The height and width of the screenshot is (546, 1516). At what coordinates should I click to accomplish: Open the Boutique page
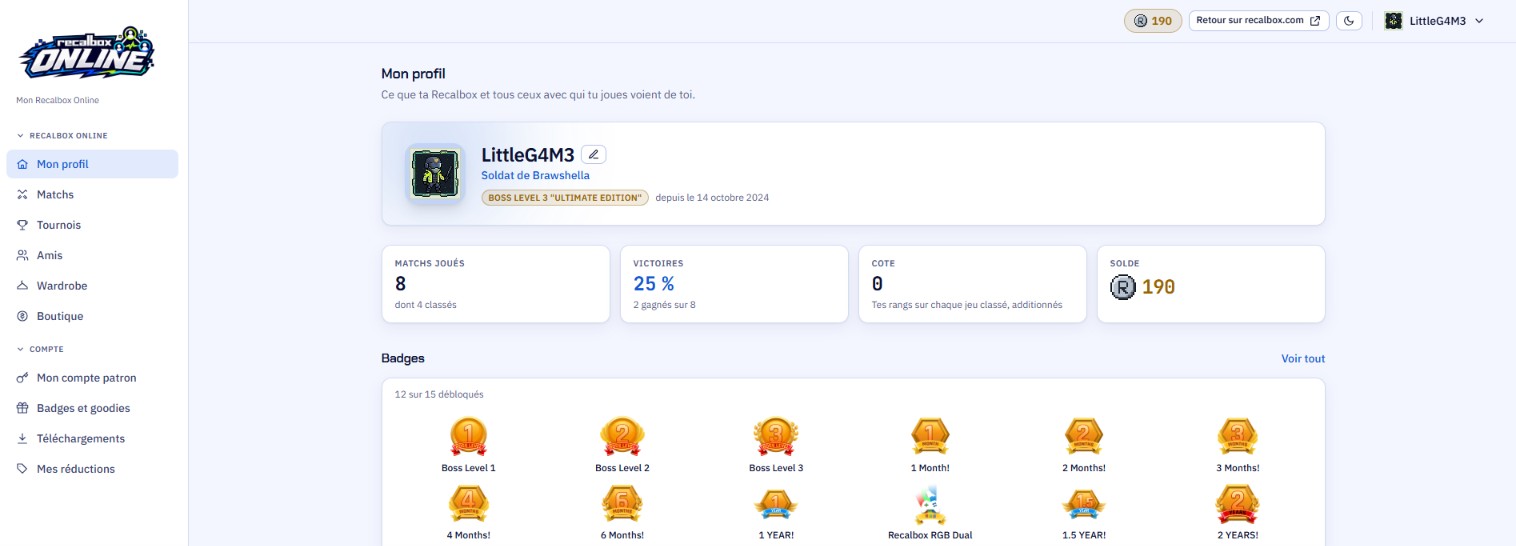point(92,316)
